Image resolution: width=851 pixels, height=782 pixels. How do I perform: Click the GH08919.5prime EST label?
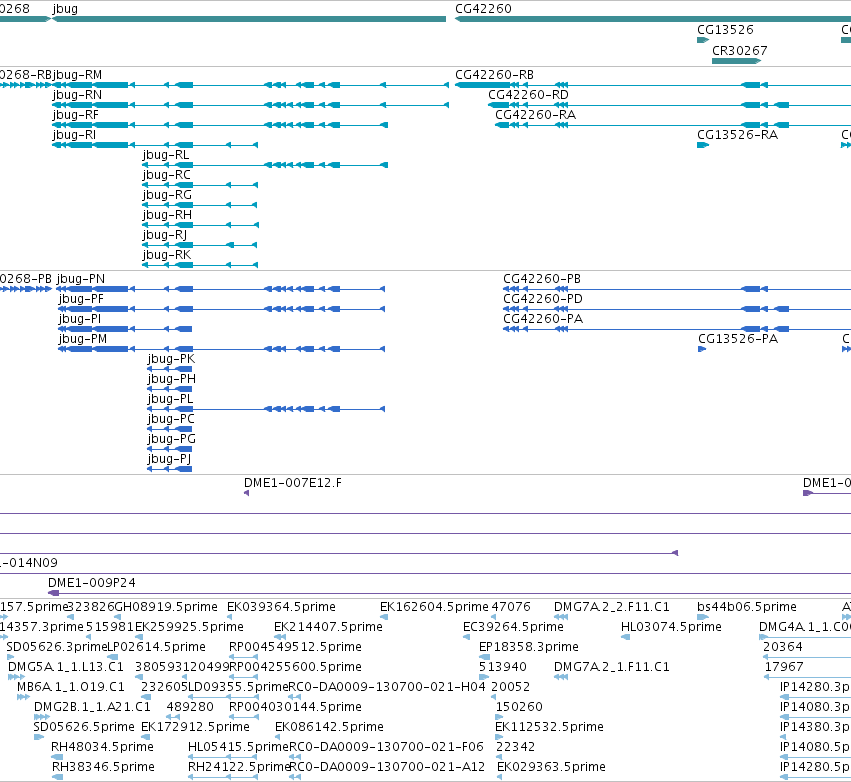166,607
